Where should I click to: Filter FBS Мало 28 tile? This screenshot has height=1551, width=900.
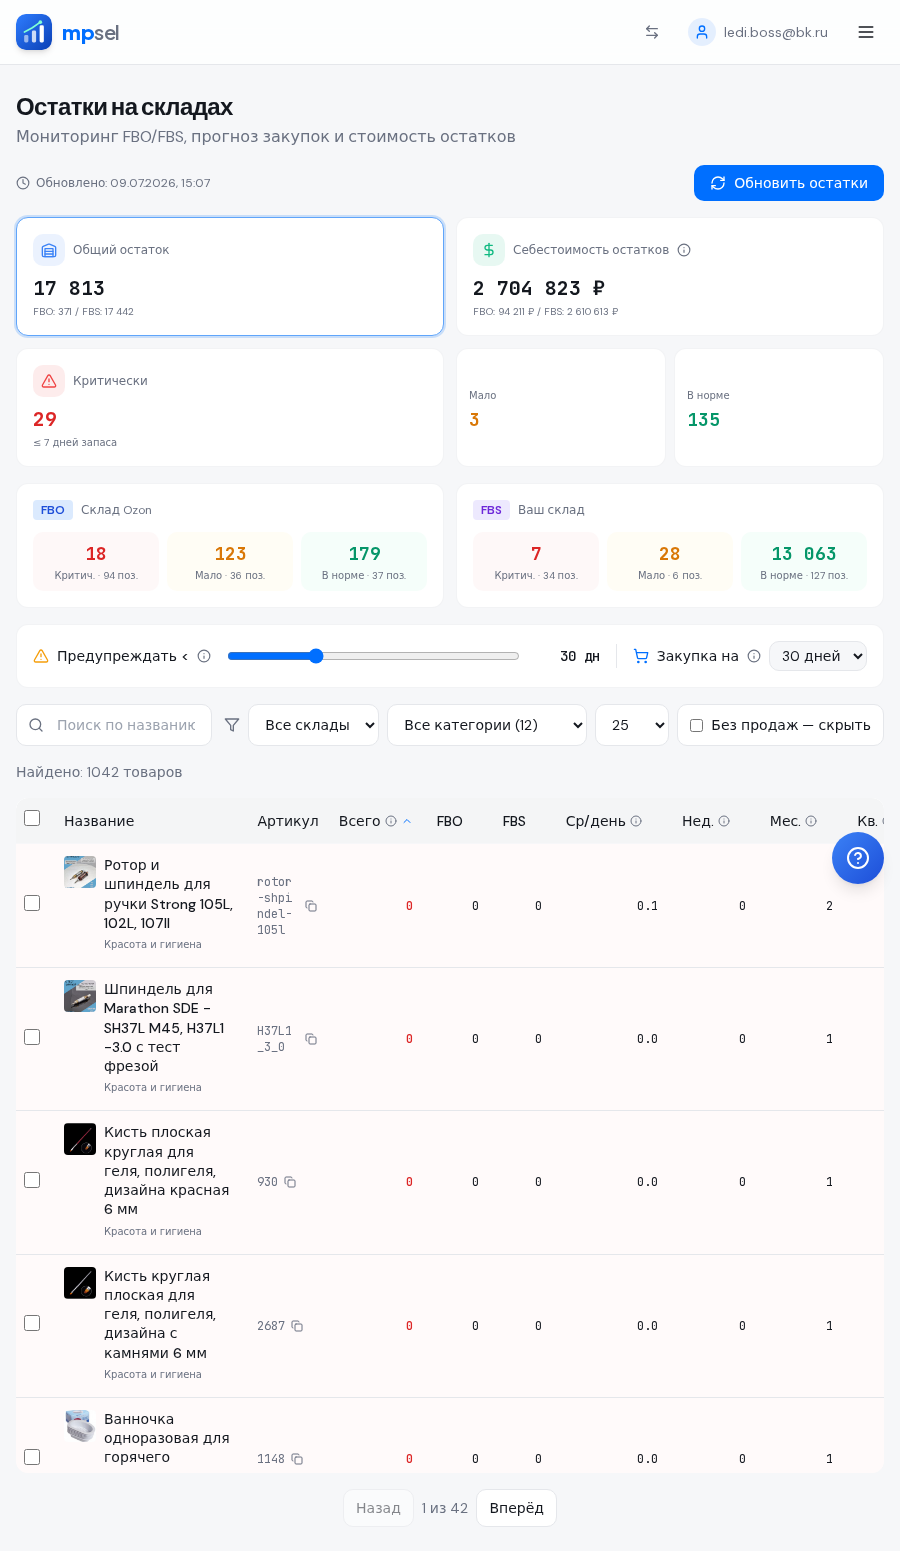tap(670, 562)
